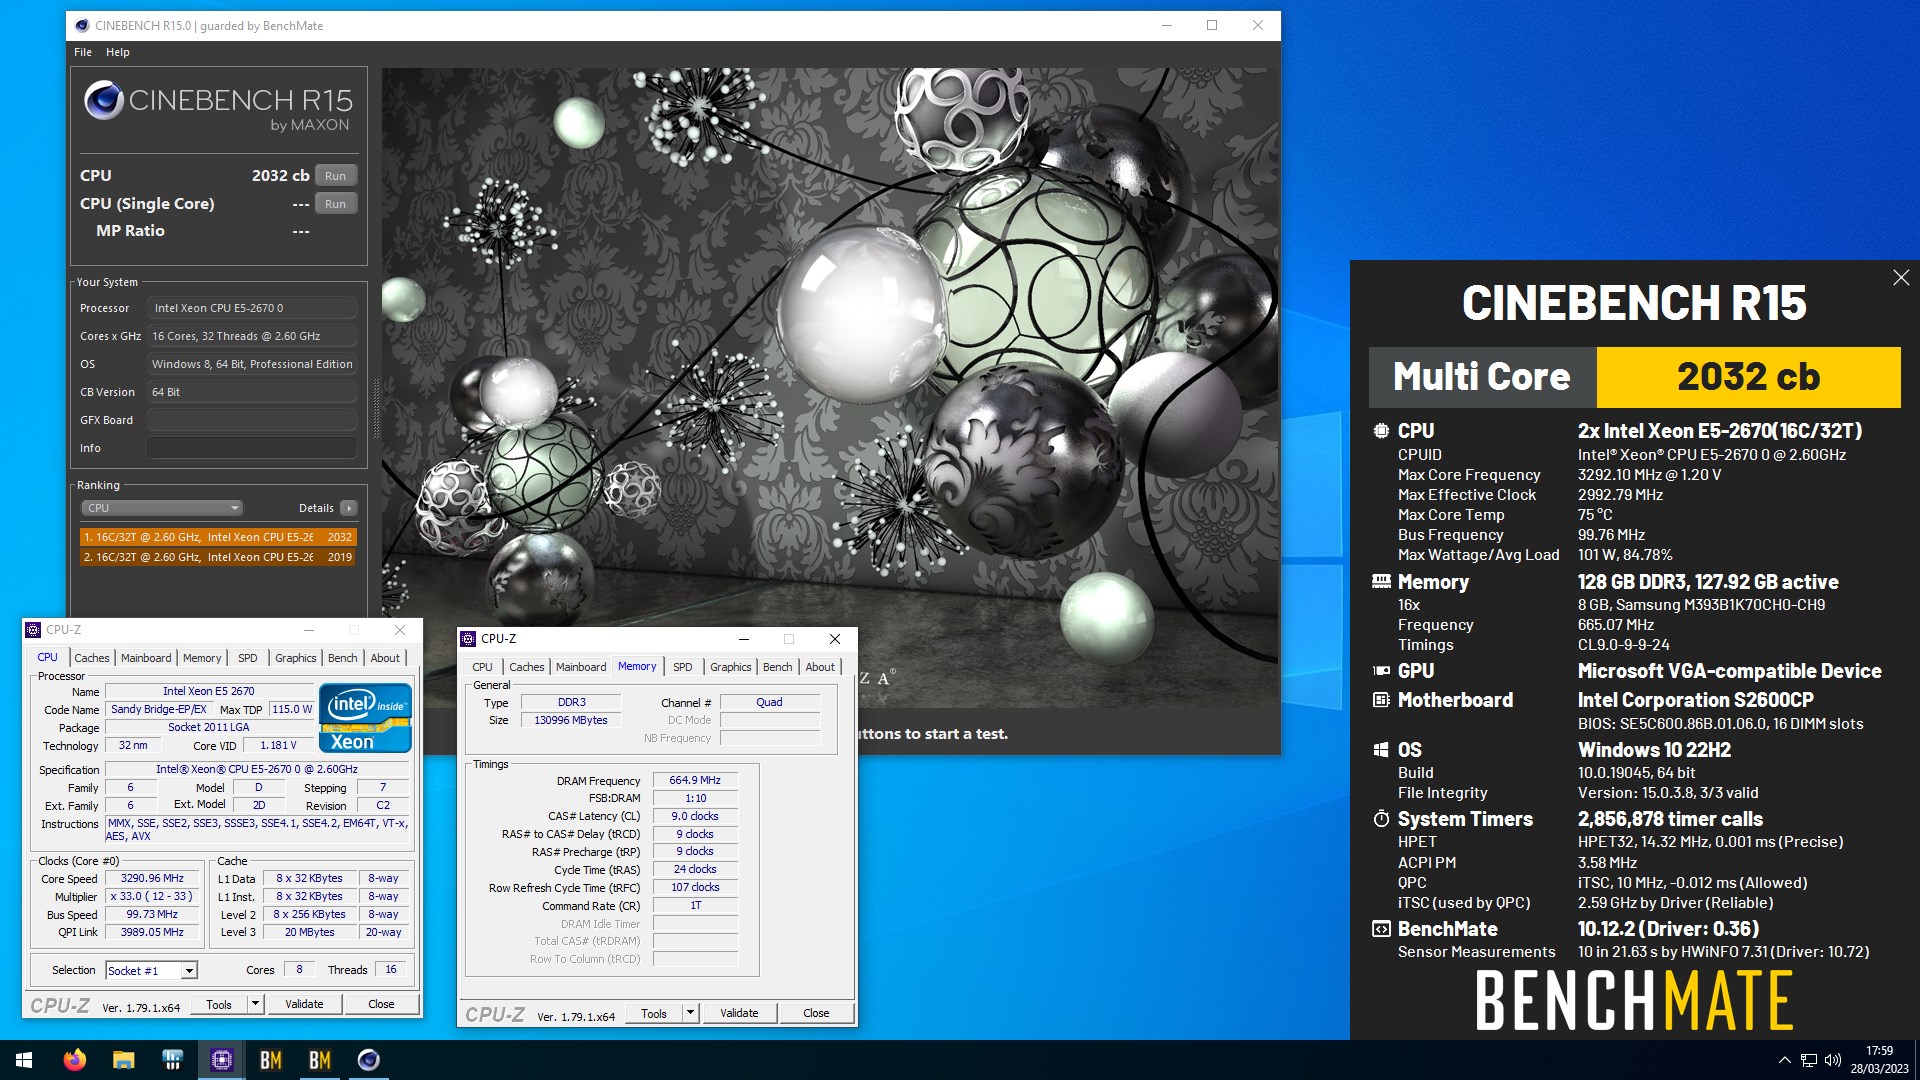Switch to Mainboard tab in CPU-Z Memory window
The width and height of the screenshot is (1920, 1080).
(581, 667)
